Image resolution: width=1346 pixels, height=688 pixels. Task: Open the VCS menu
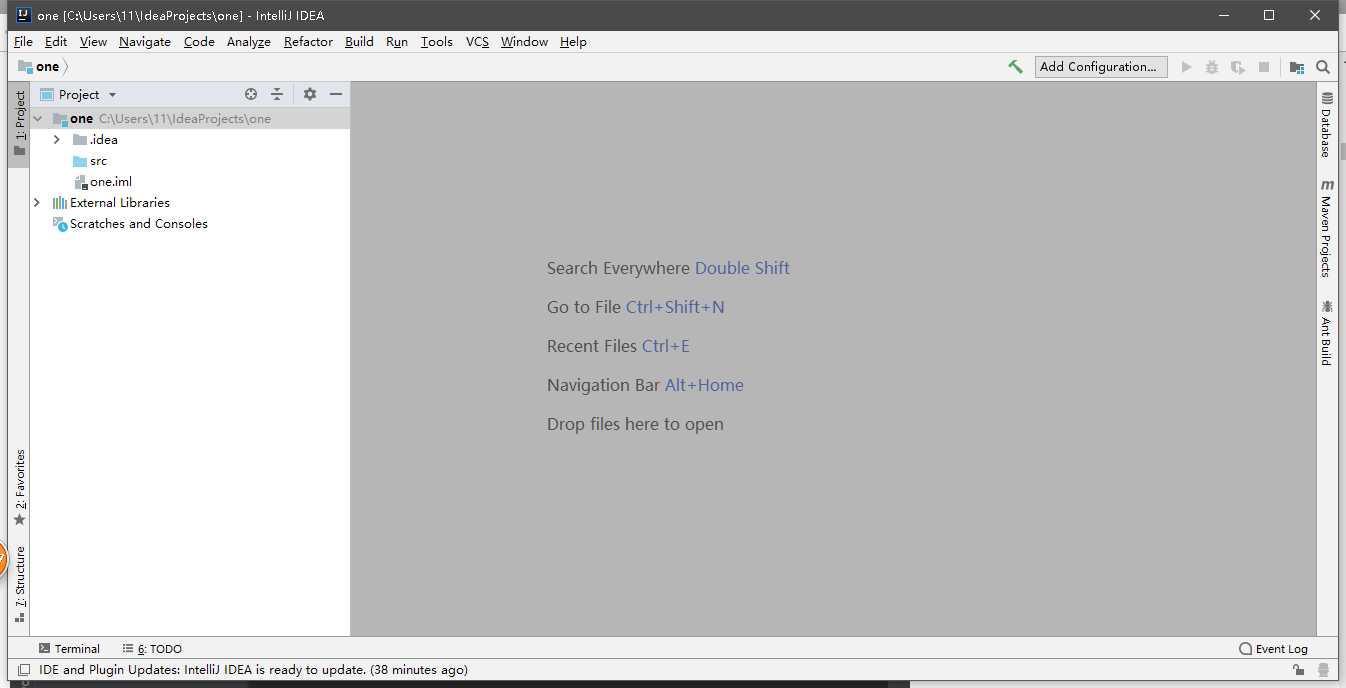click(478, 42)
